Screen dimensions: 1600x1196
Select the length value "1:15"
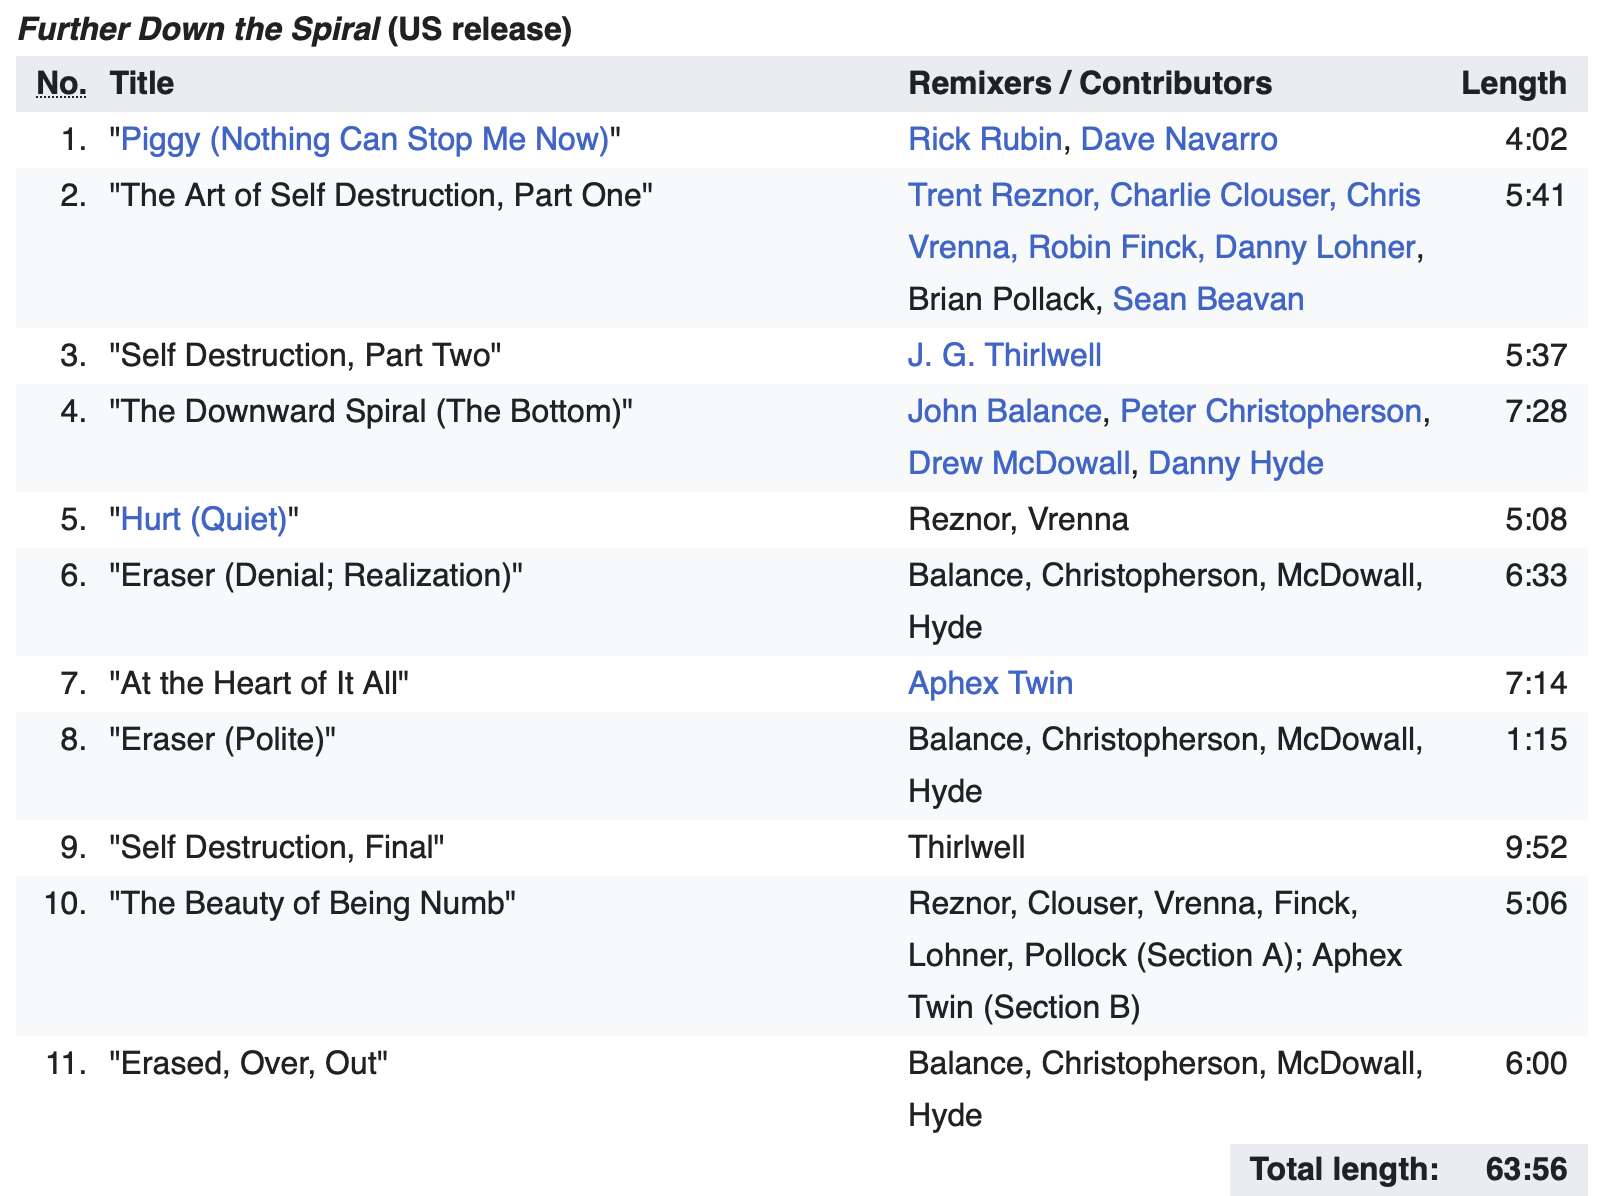point(1536,739)
